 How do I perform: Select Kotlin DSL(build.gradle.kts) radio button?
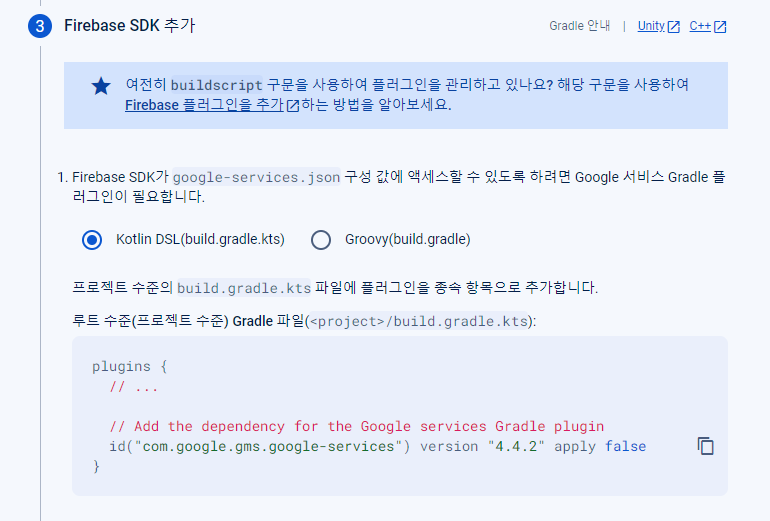(x=92, y=240)
